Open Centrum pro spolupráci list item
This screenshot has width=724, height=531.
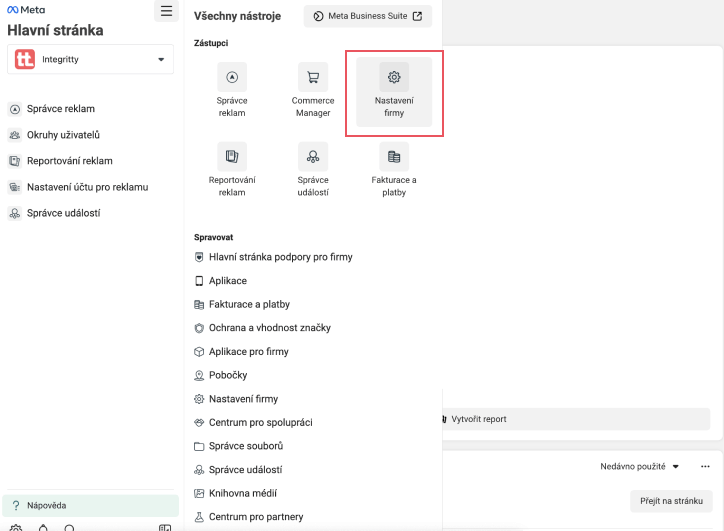pos(260,422)
